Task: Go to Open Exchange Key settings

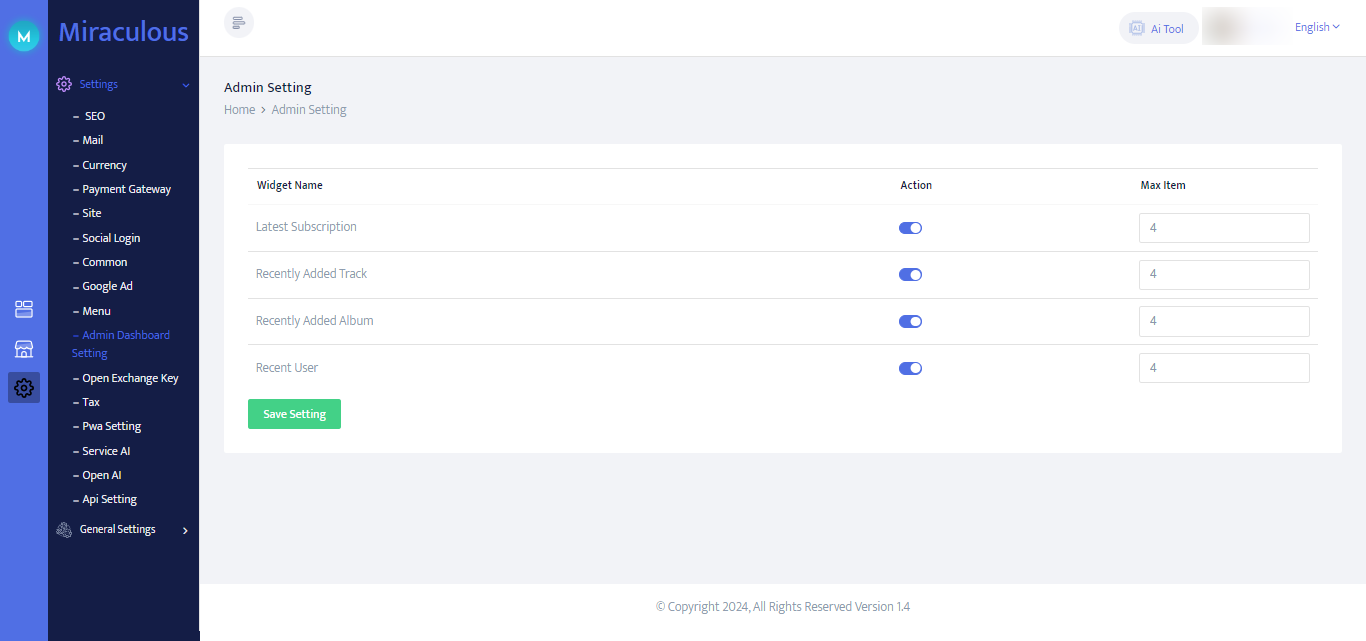Action: click(x=130, y=378)
